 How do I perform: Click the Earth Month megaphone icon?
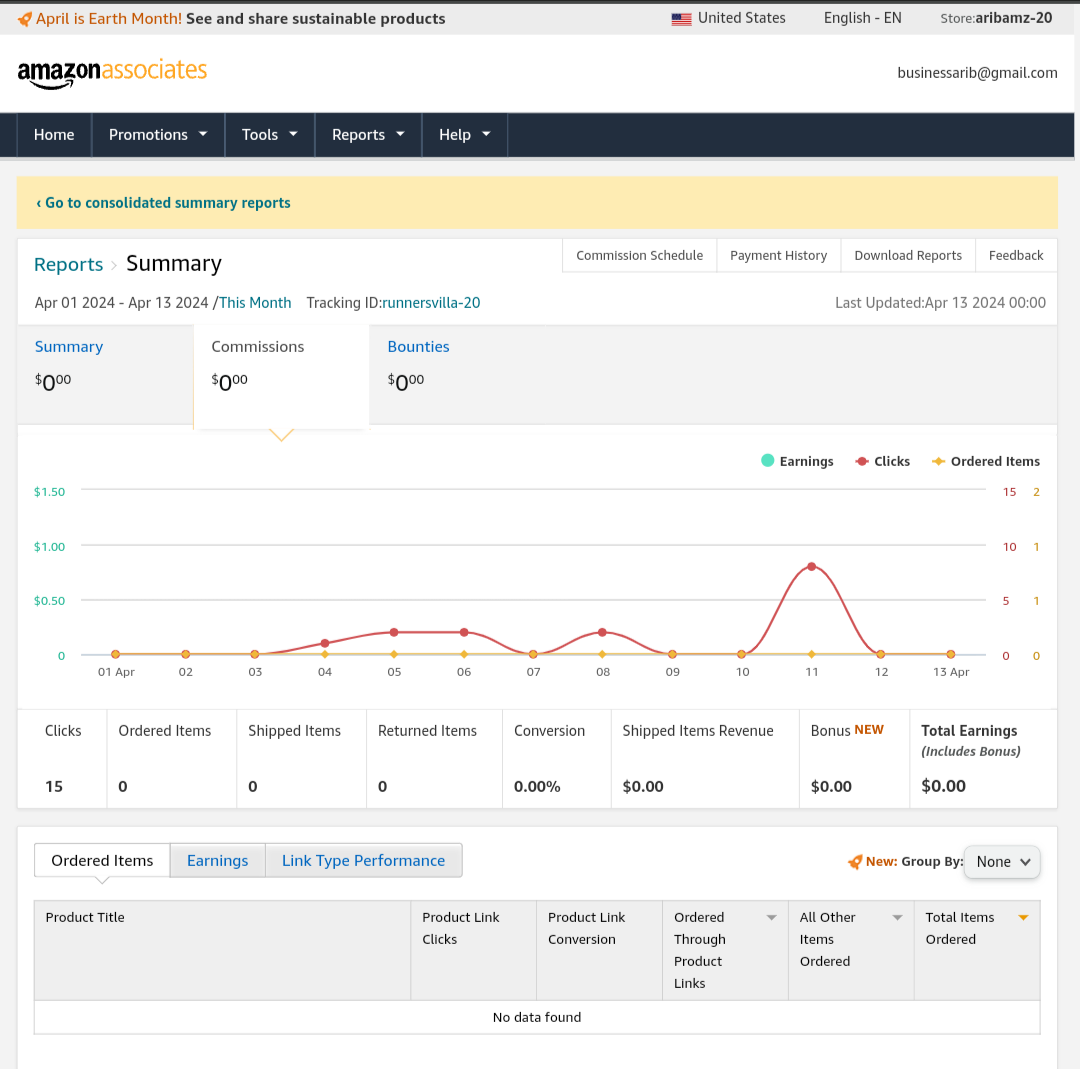pos(25,19)
